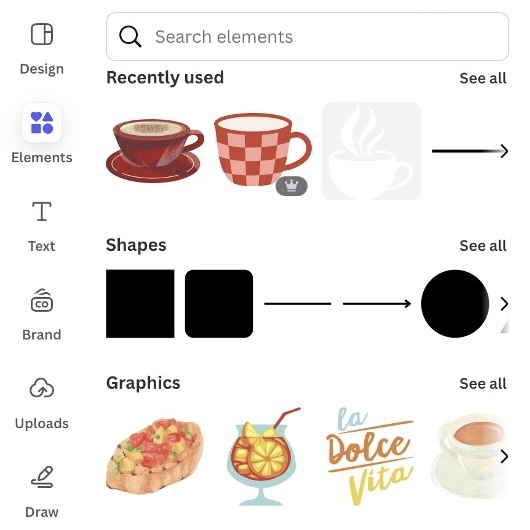530x530 pixels.
Task: See all Shapes
Action: pos(483,246)
